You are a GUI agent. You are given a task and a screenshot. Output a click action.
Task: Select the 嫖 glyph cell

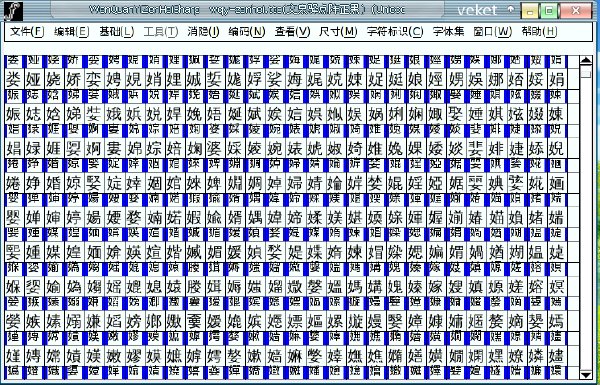tap(295, 321)
